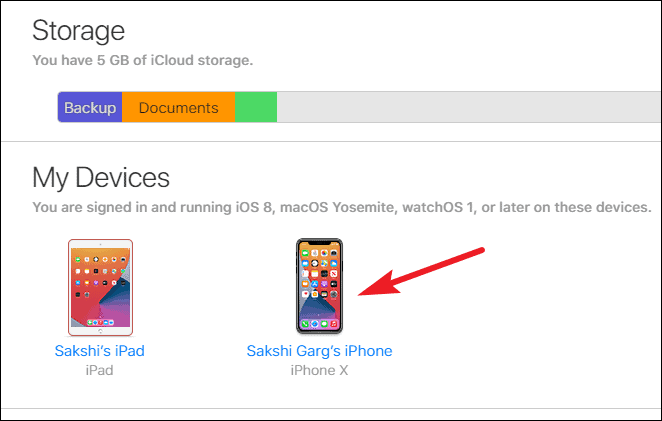This screenshot has height=421, width=662.
Task: Open the Sakshi's iPad link
Action: coord(100,351)
